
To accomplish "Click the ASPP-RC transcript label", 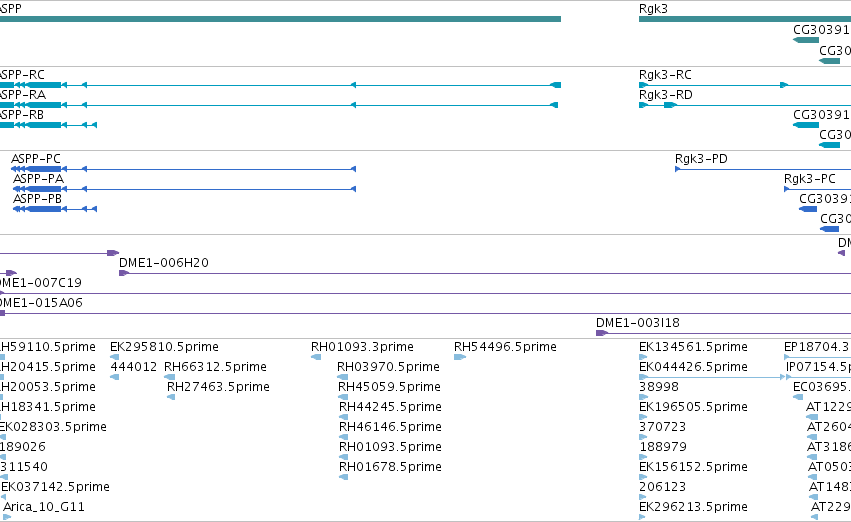I will (x=22, y=74).
